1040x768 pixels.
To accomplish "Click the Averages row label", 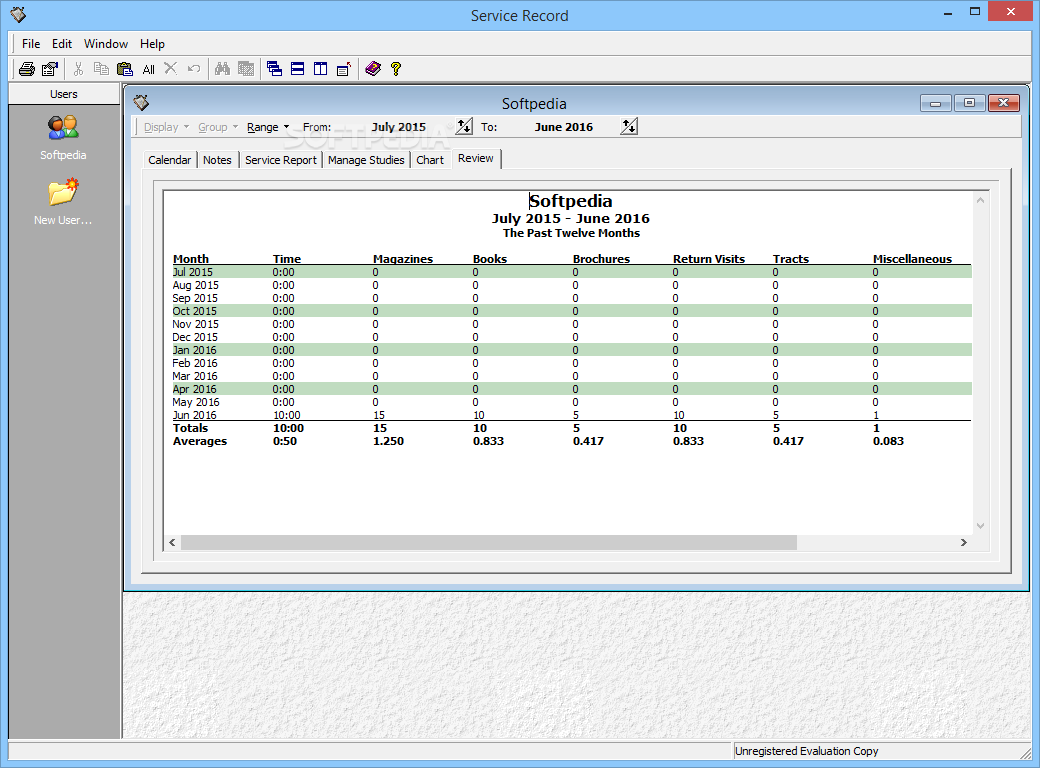I will click(x=200, y=441).
